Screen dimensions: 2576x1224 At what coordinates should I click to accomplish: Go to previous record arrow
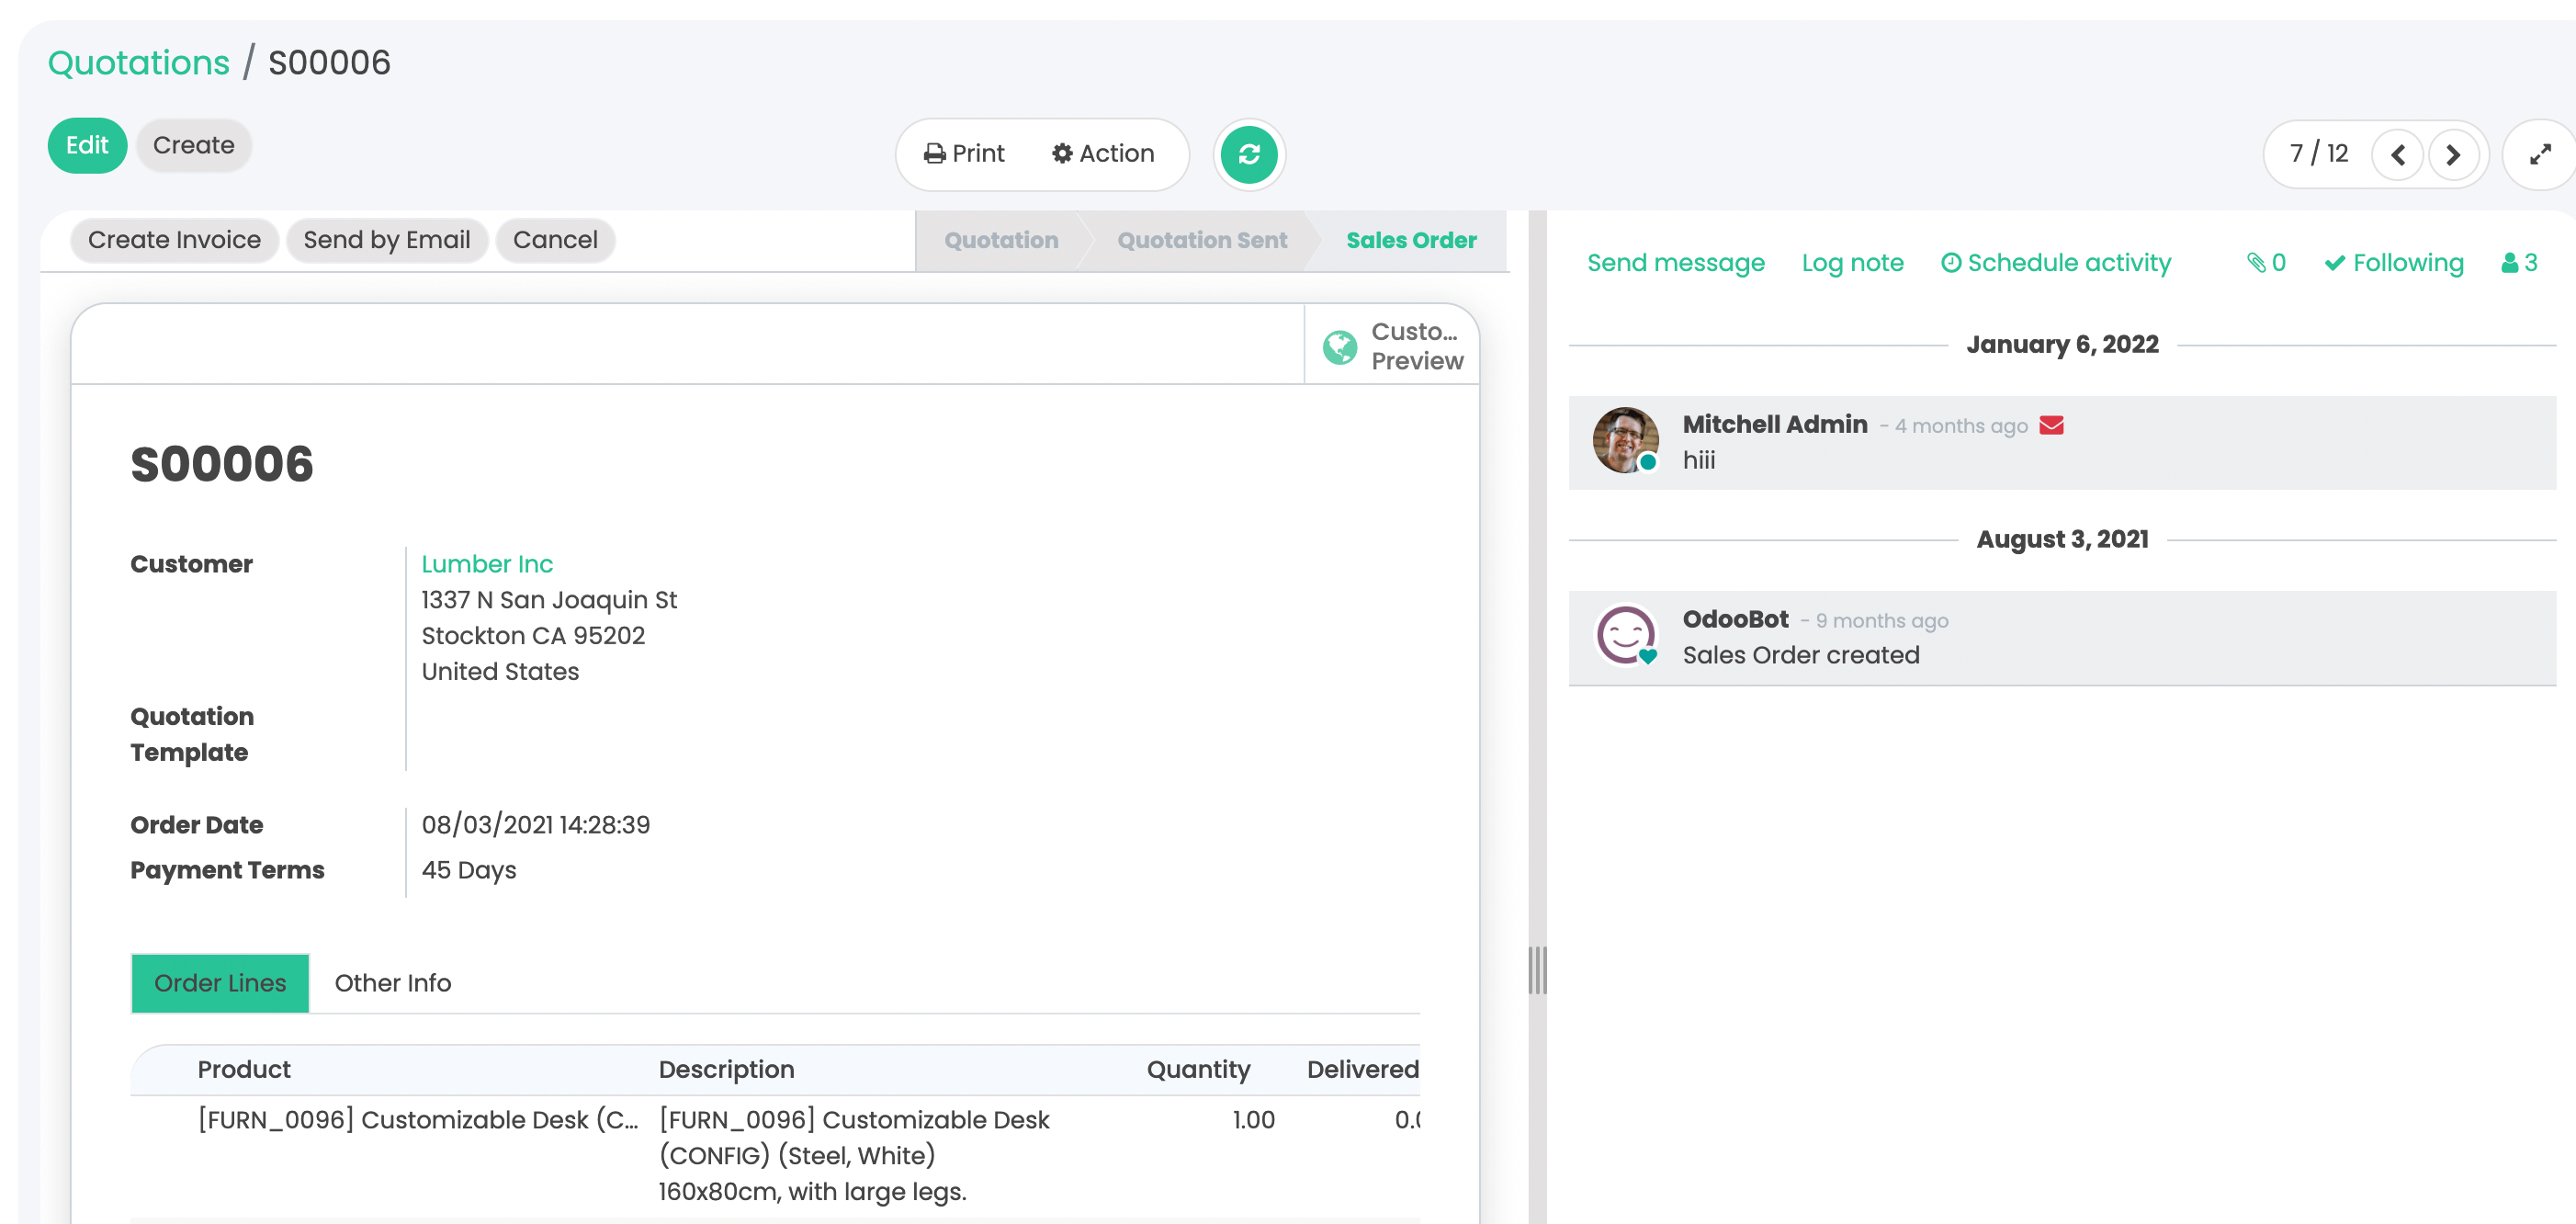[x=2397, y=155]
